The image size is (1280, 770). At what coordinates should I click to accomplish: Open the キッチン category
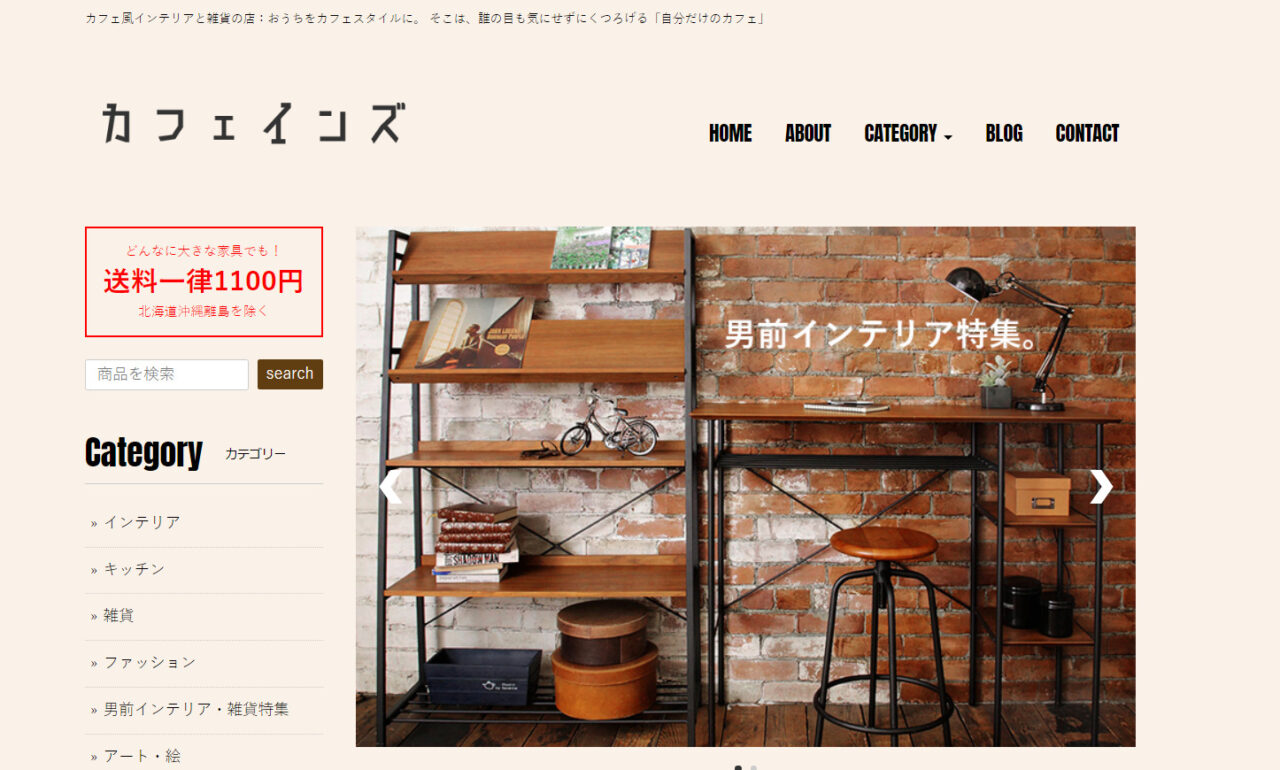(134, 569)
